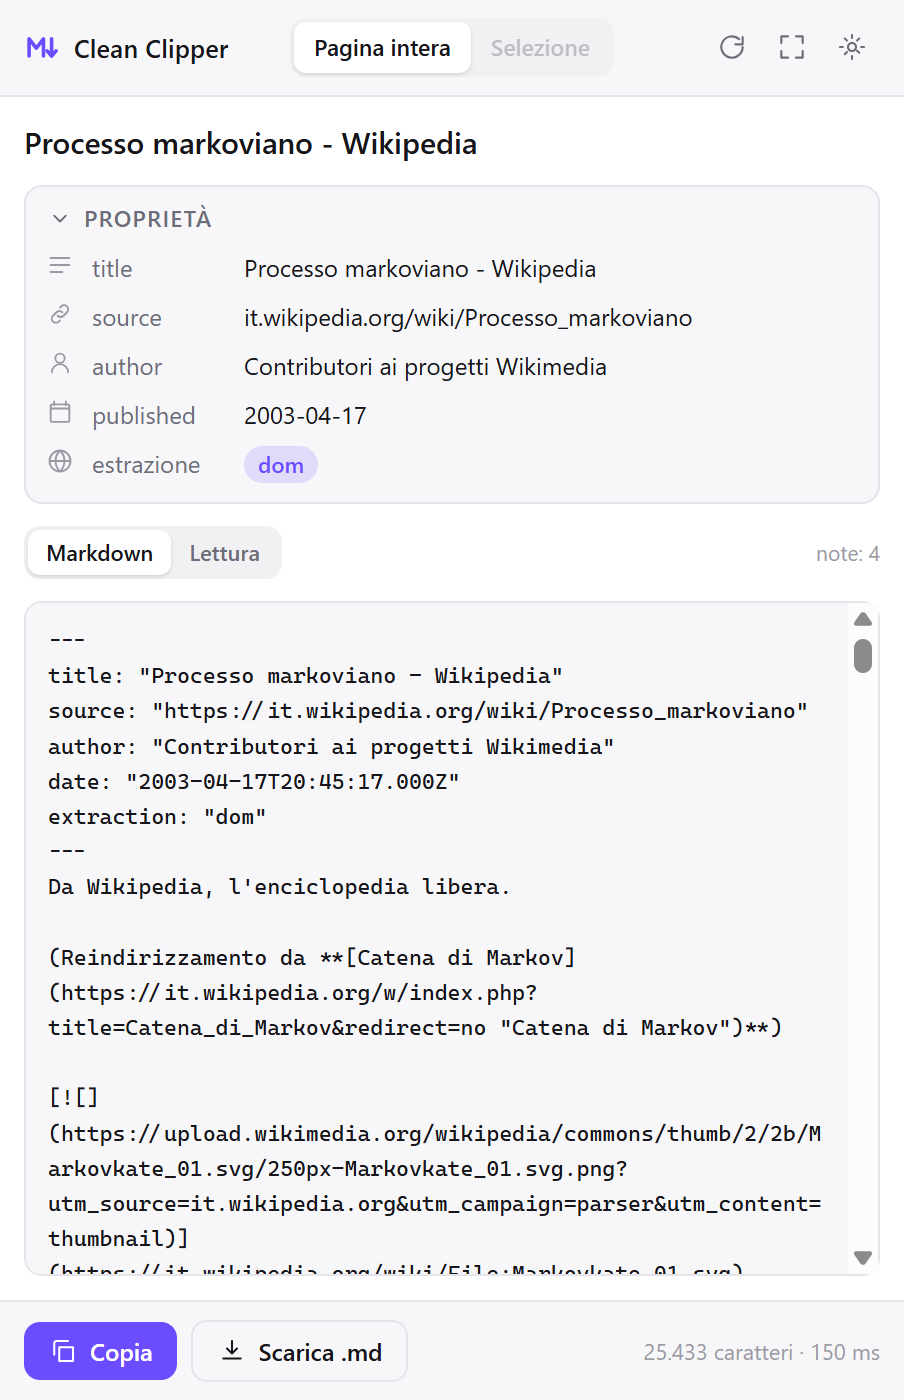This screenshot has height=1400, width=904.
Task: Click the estrazione globe icon
Action: click(x=60, y=461)
